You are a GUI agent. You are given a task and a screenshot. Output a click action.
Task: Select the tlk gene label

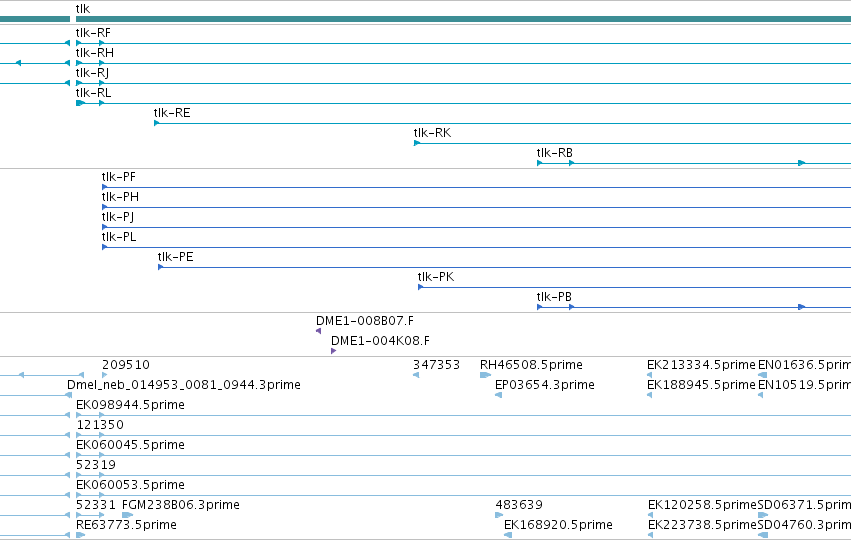point(83,9)
